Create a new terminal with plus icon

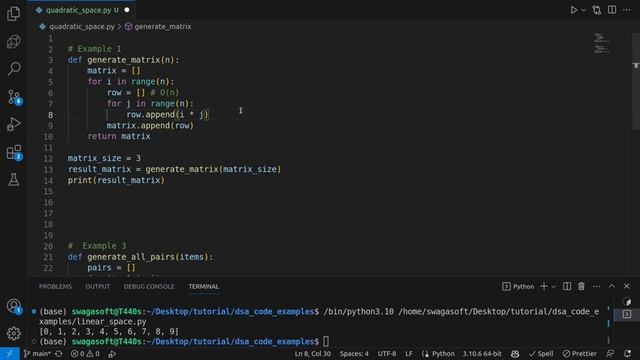(x=544, y=287)
